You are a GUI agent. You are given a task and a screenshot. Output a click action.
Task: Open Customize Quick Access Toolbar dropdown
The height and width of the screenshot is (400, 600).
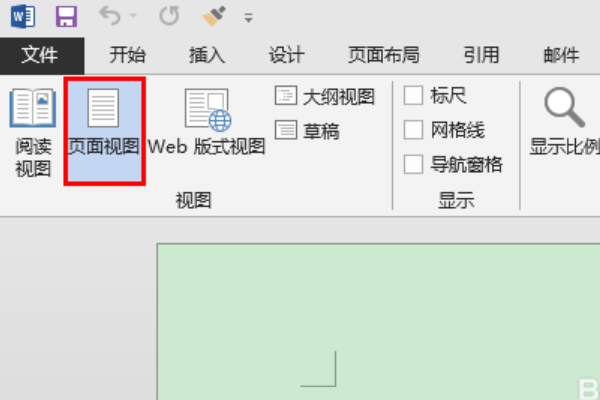pyautogui.click(x=248, y=17)
